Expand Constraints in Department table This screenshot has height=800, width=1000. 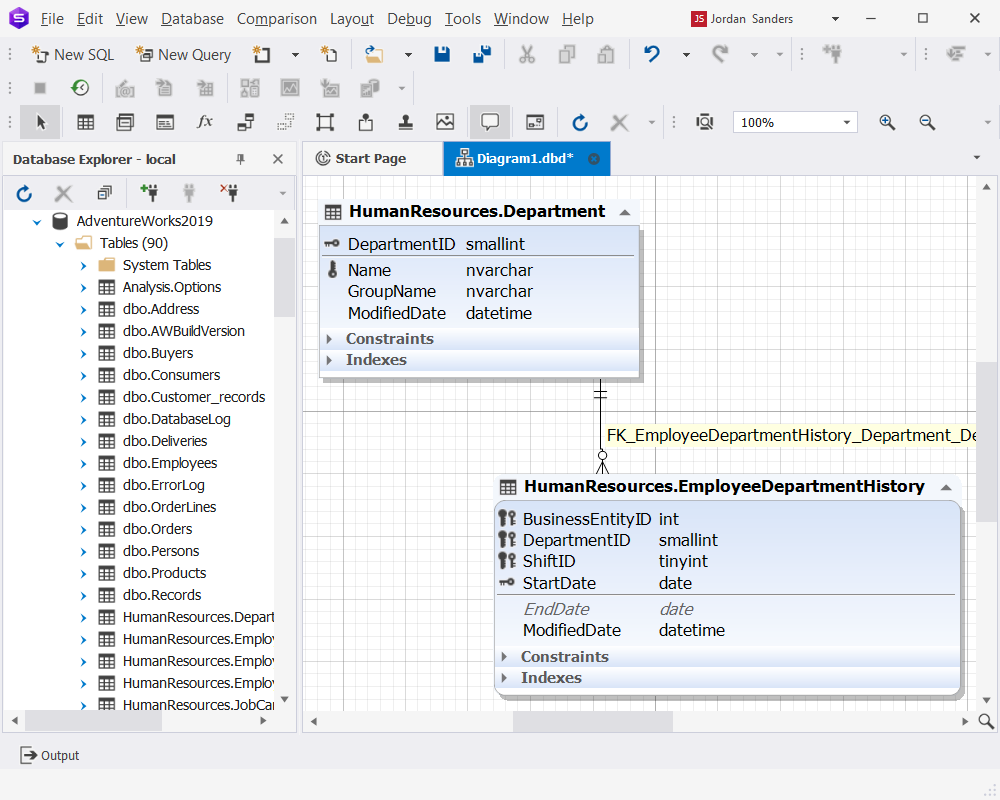tap(329, 339)
